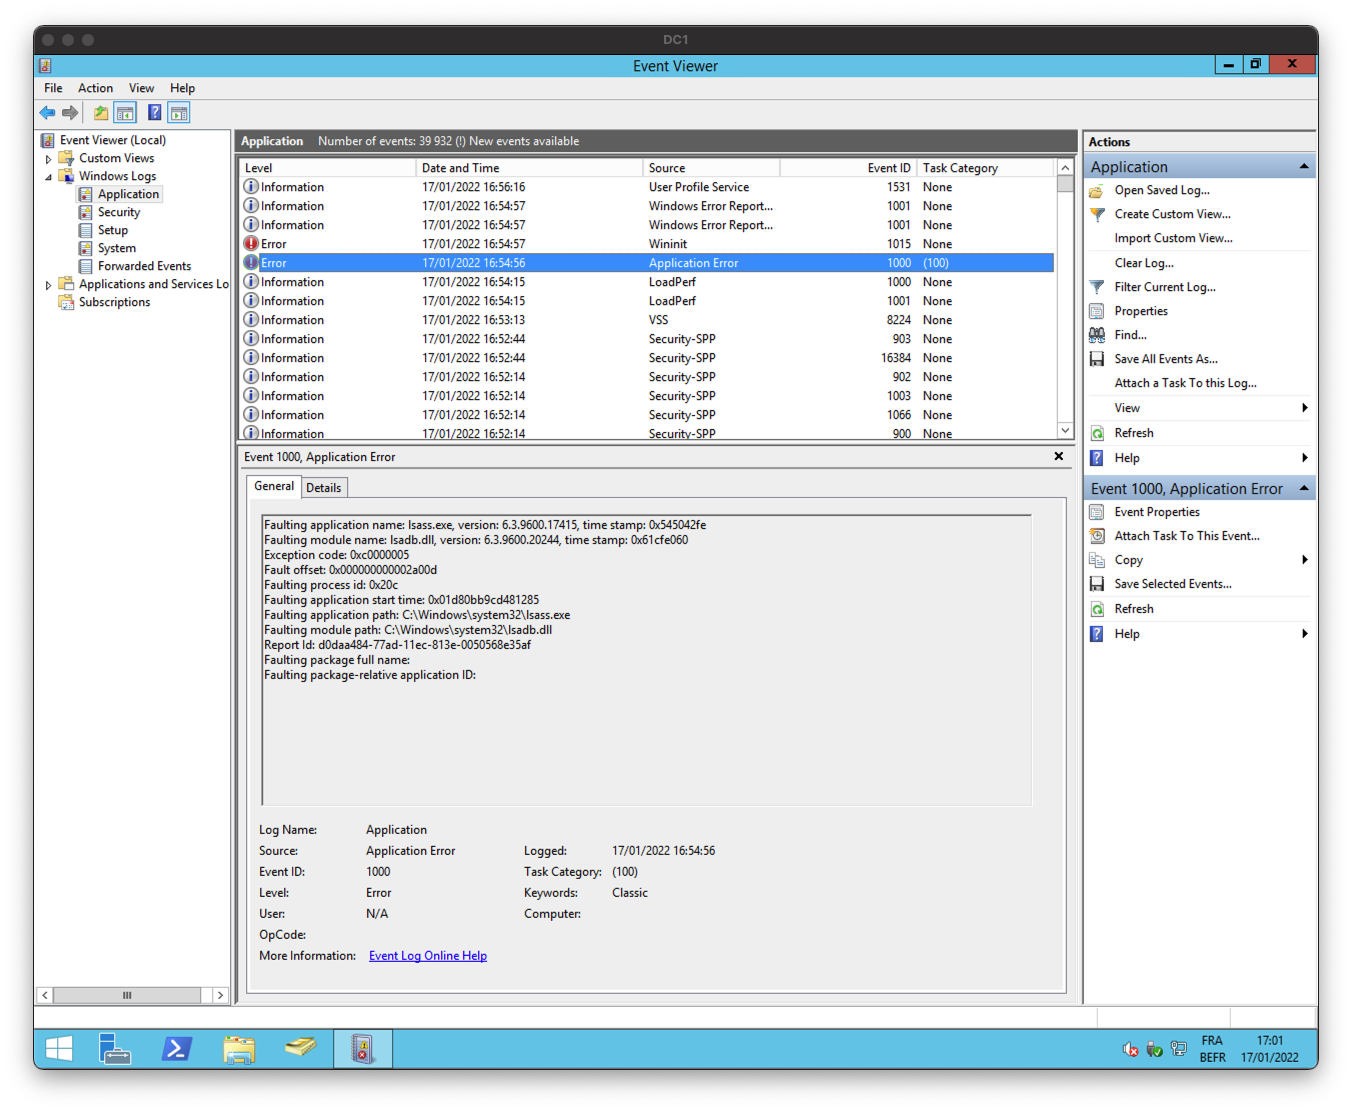
Task: Click the upper Refresh action
Action: click(1134, 433)
